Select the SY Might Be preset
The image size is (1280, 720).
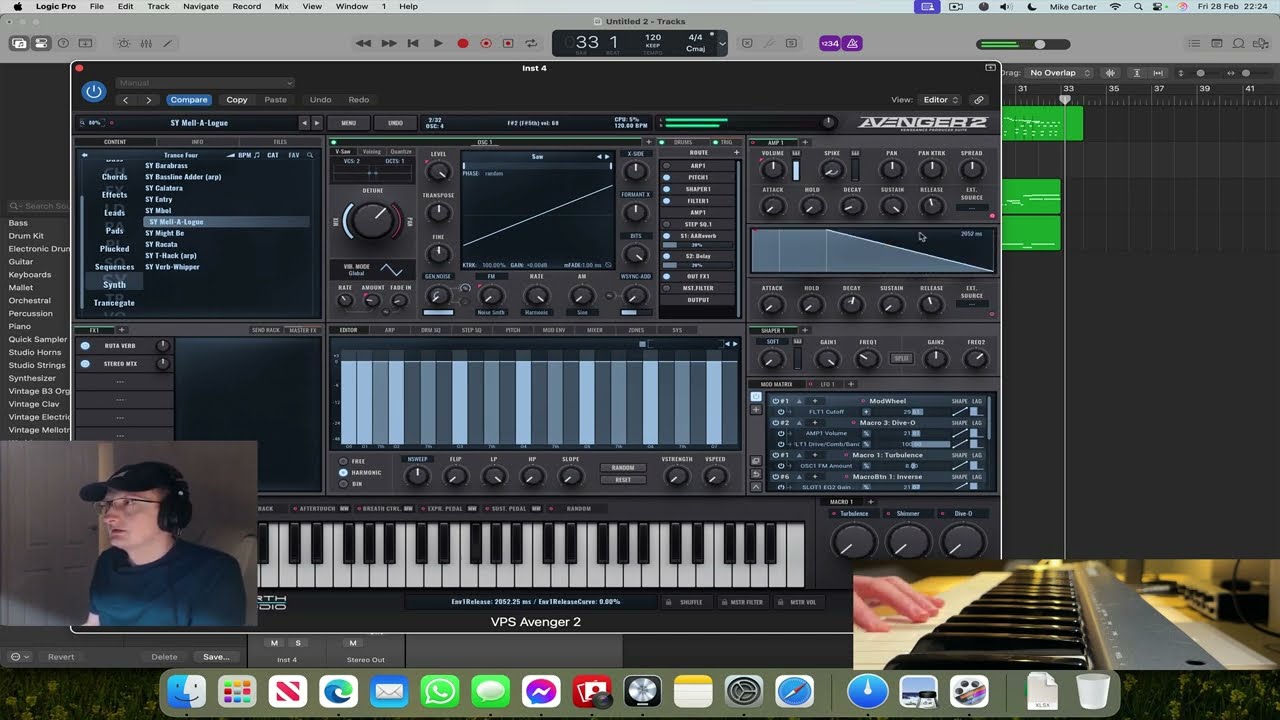point(165,233)
